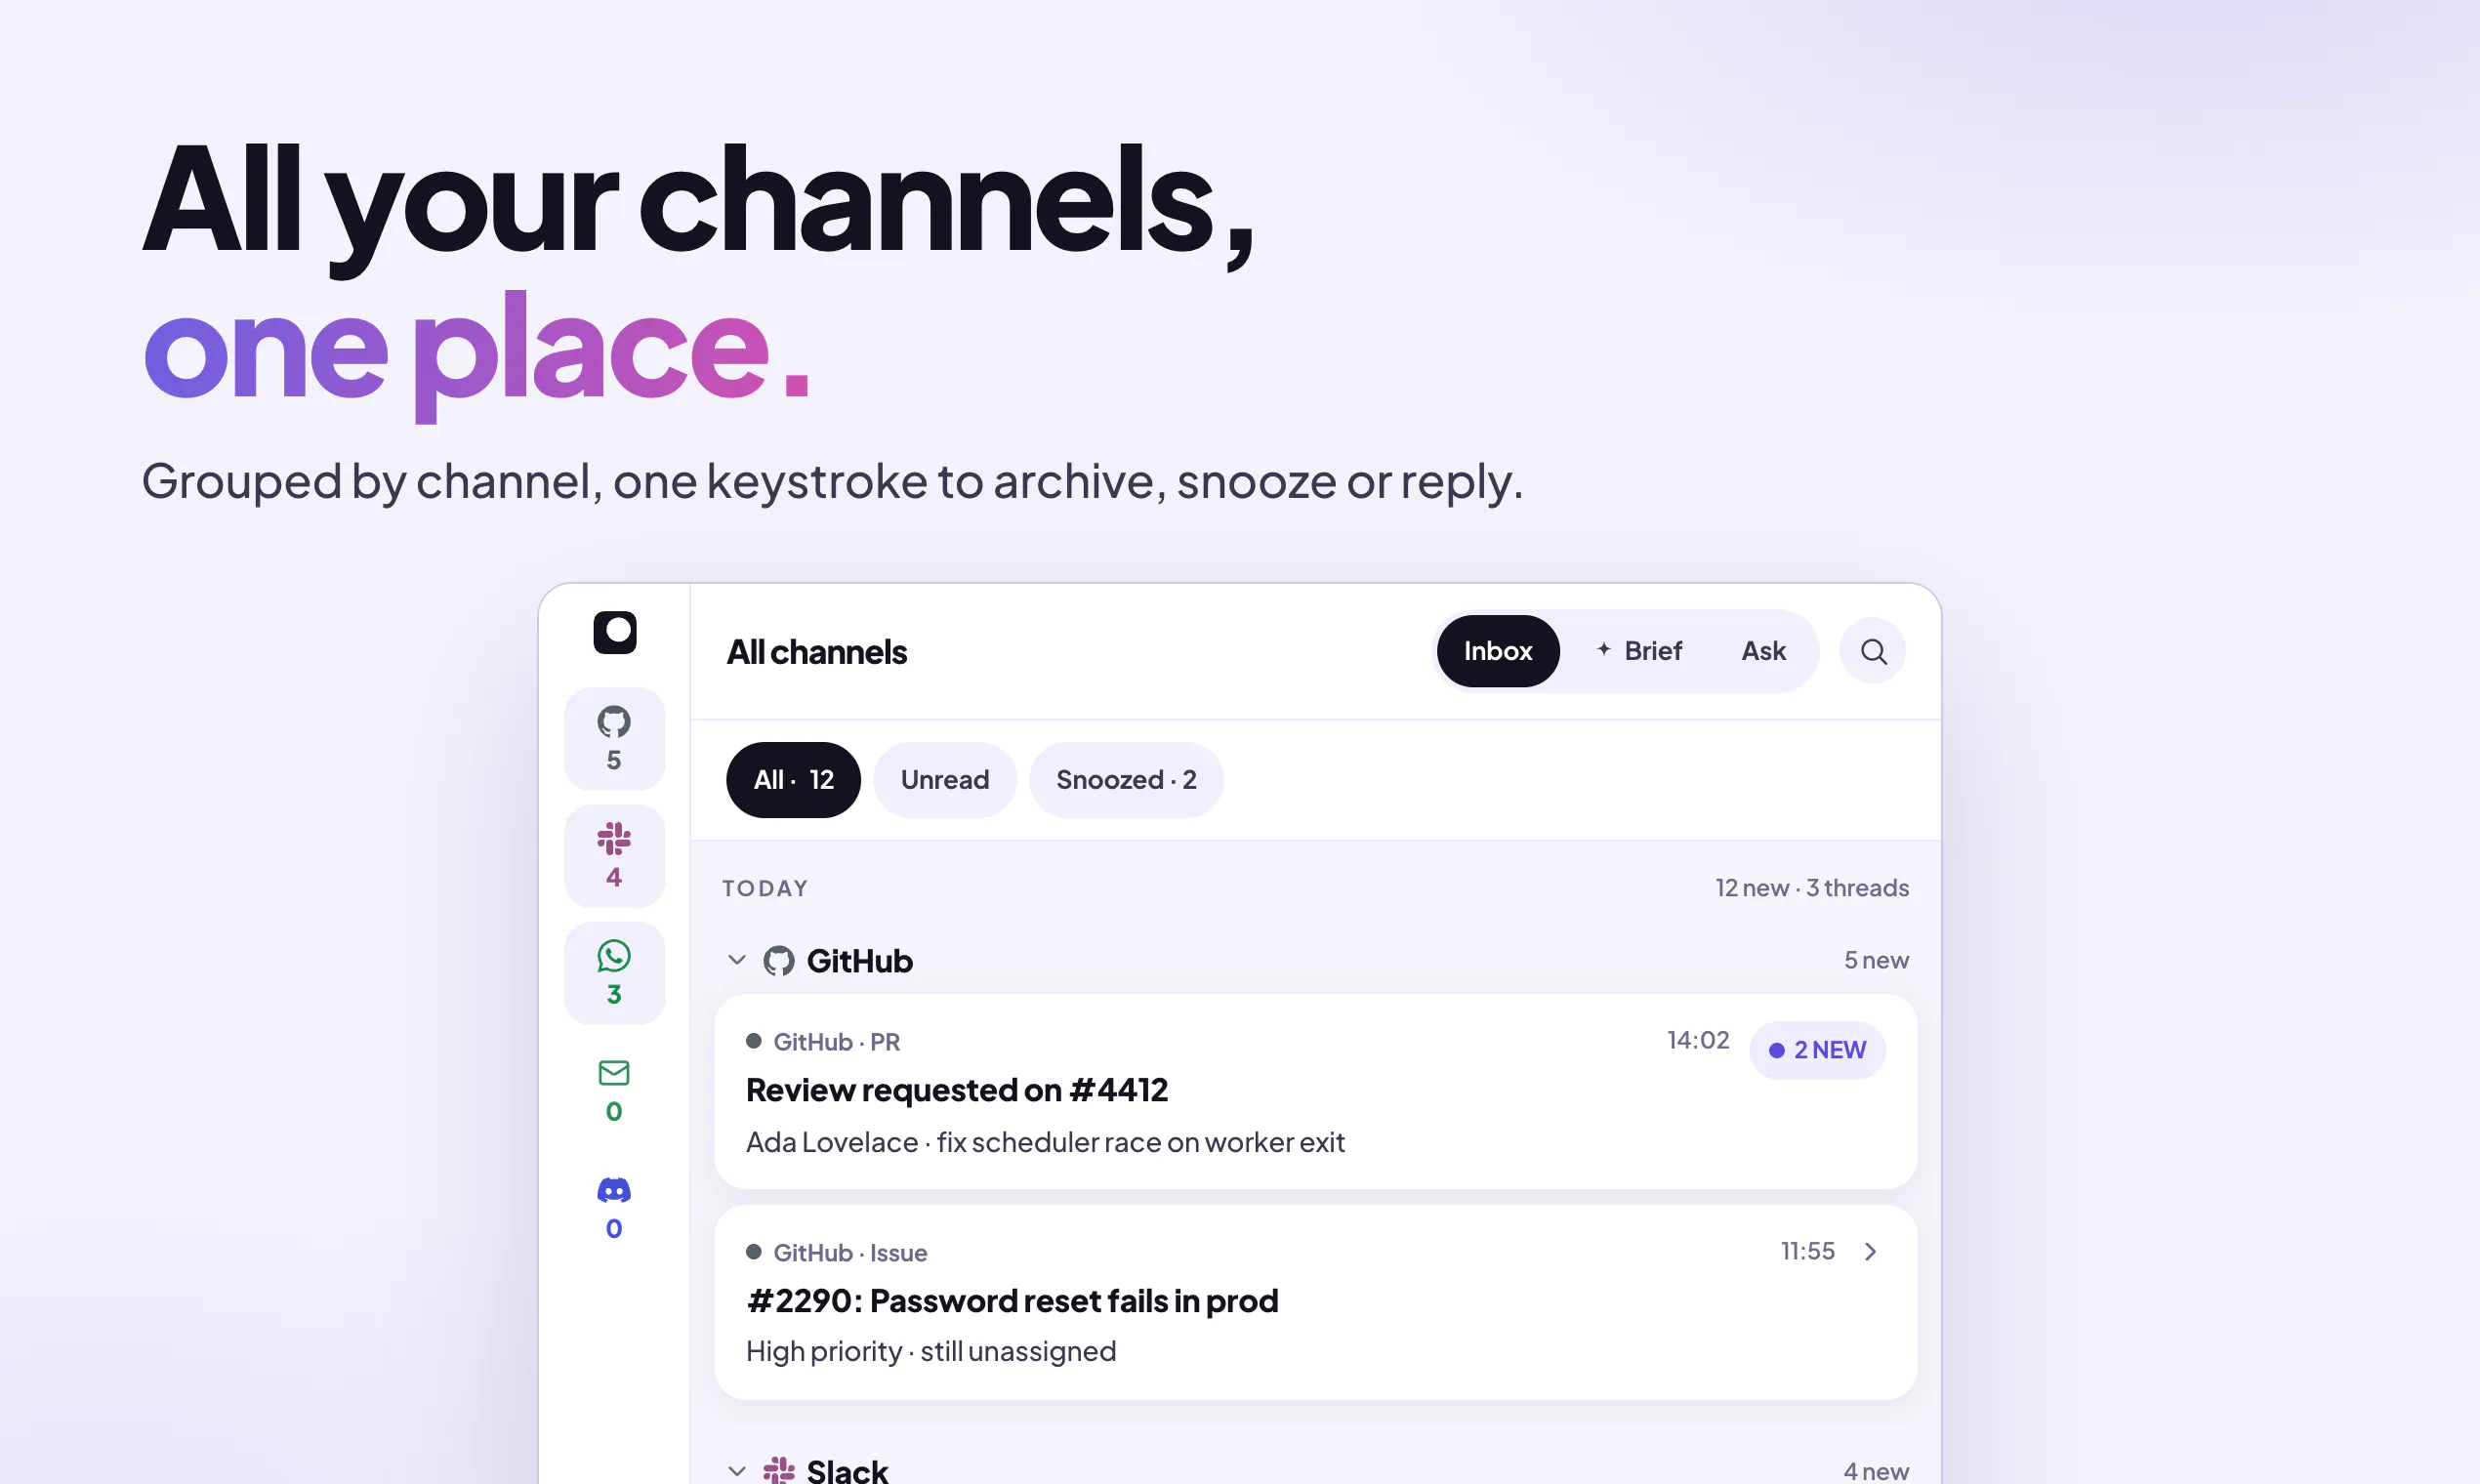Select the All · 12 filter
The image size is (2480, 1484).
793,780
